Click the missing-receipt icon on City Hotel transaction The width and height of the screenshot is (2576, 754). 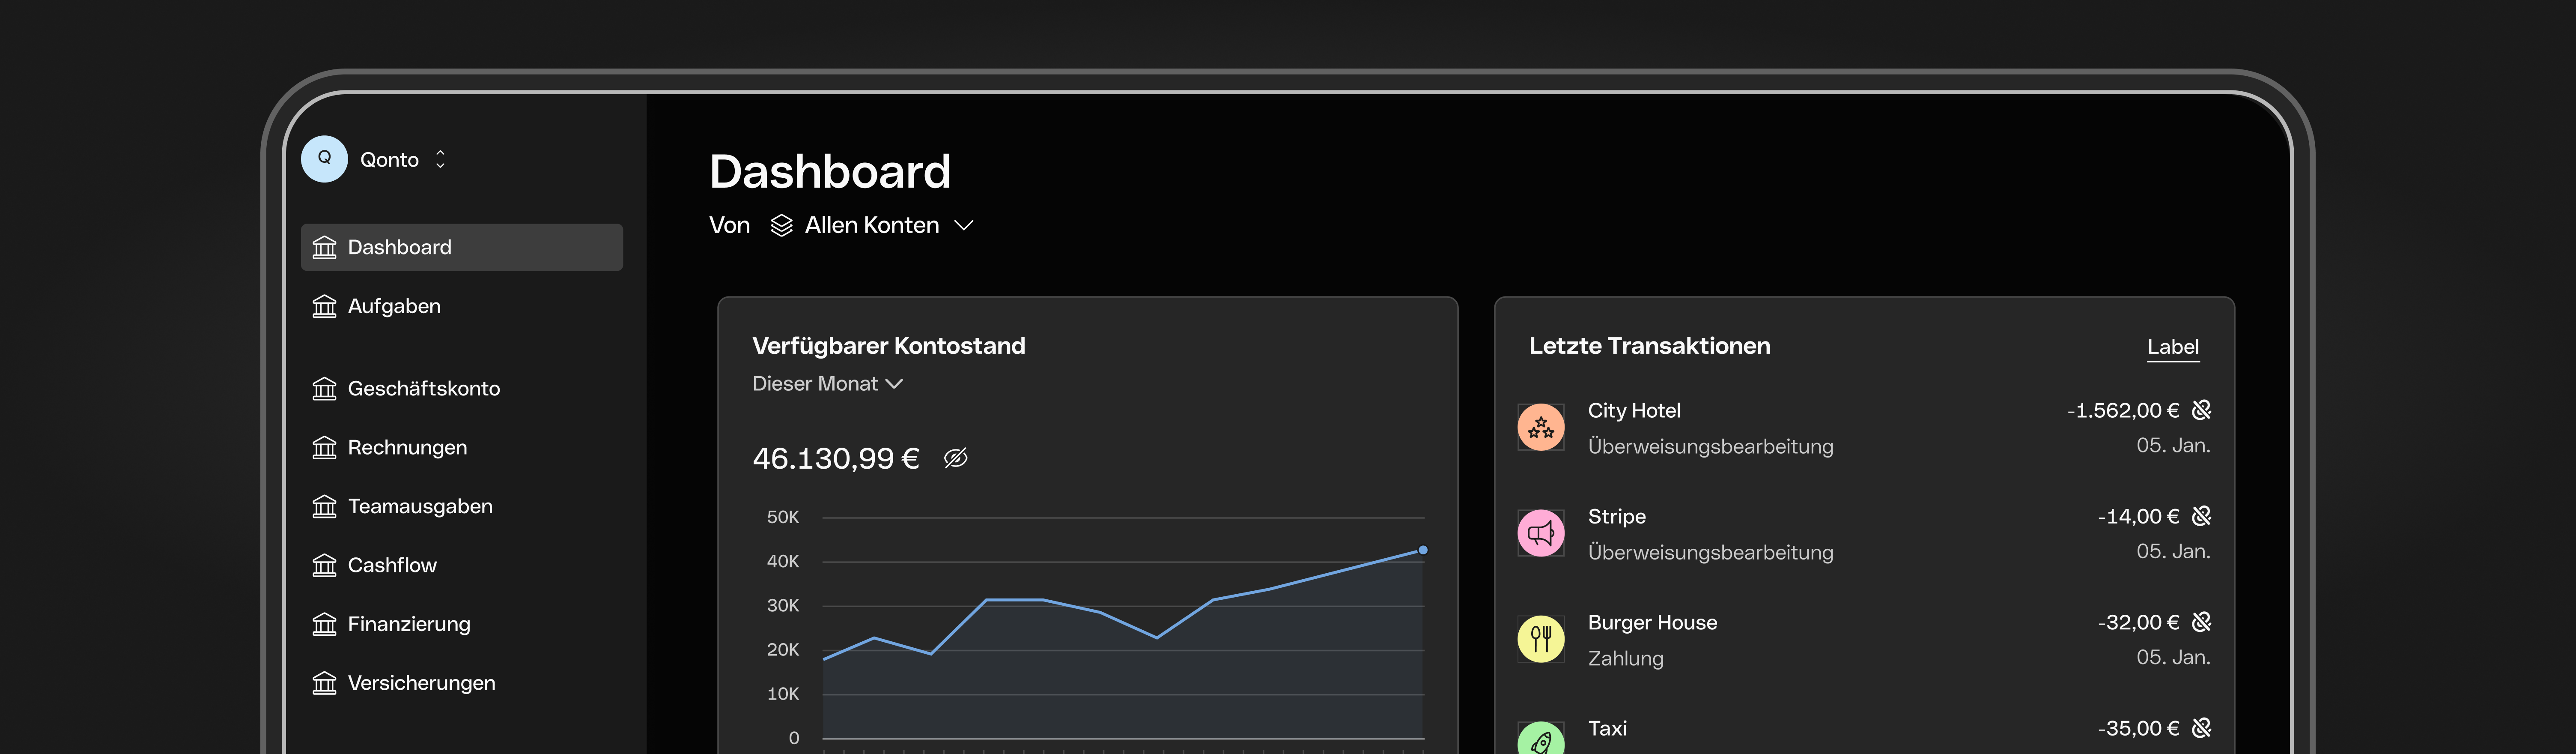pyautogui.click(x=2200, y=410)
